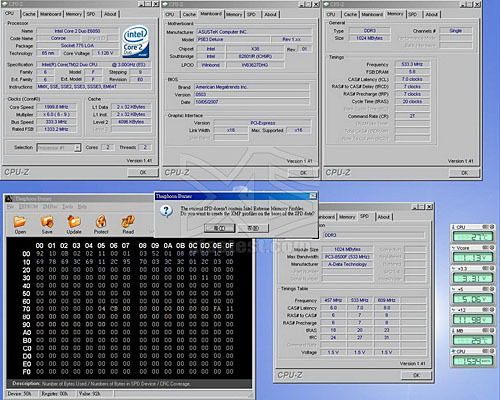Click the round button on the MB gadget header
This screenshot has width=500, height=400.
click(x=492, y=330)
